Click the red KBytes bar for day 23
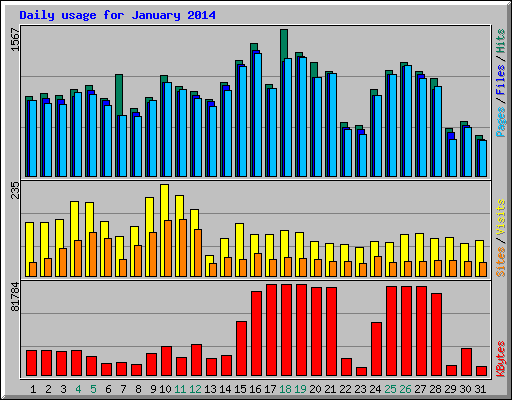Viewport: 512px width, 400px height. click(x=361, y=372)
